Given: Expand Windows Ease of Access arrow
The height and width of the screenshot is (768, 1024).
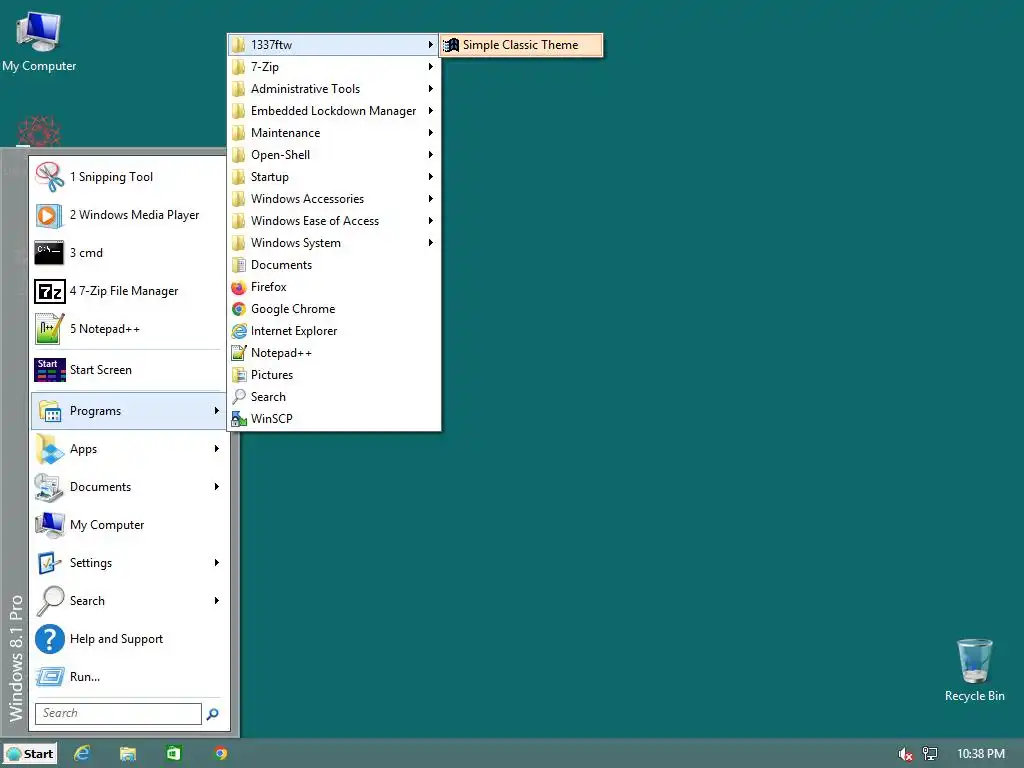Looking at the screenshot, I should click(430, 221).
